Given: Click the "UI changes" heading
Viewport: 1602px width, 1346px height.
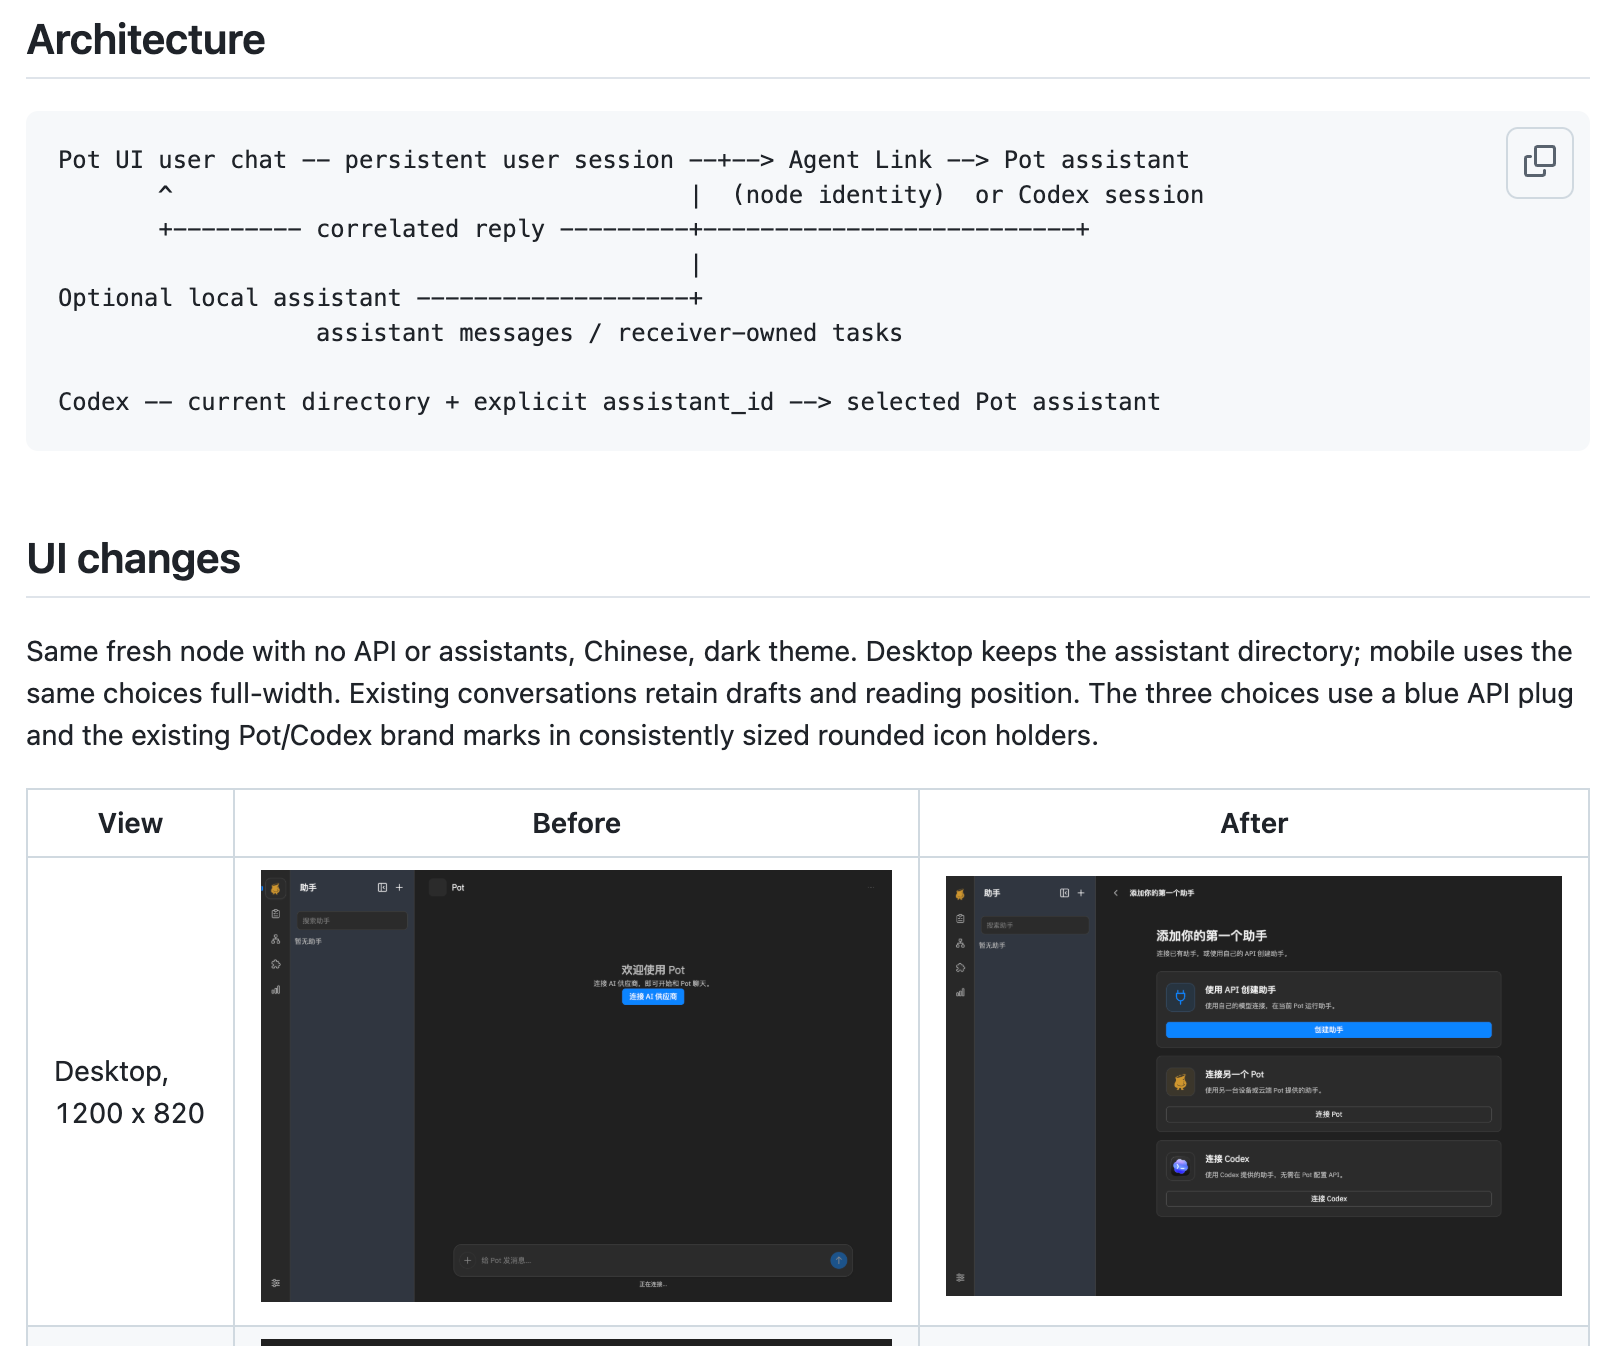Looking at the screenshot, I should tap(134, 559).
